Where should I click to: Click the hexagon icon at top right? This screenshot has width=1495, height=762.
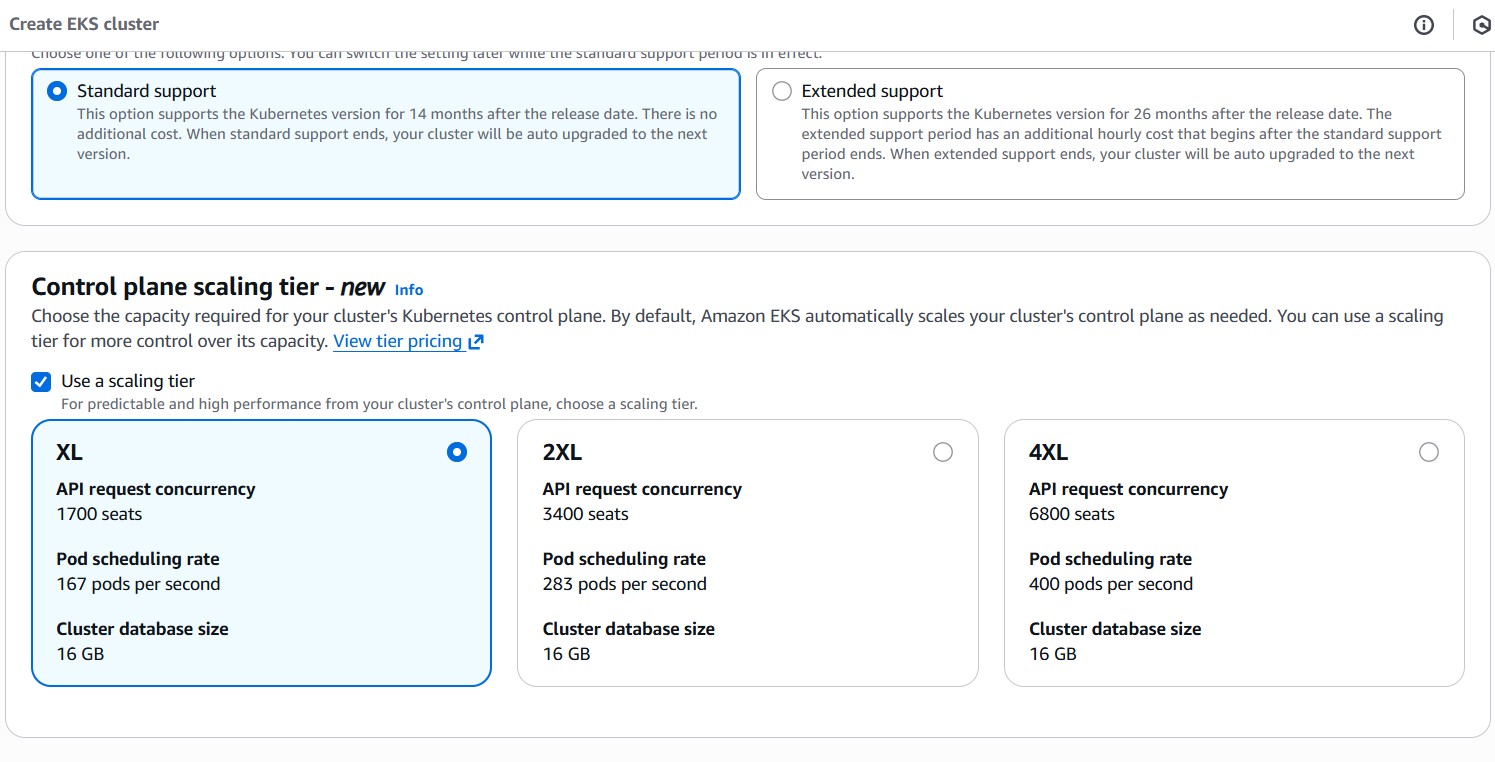(1481, 25)
